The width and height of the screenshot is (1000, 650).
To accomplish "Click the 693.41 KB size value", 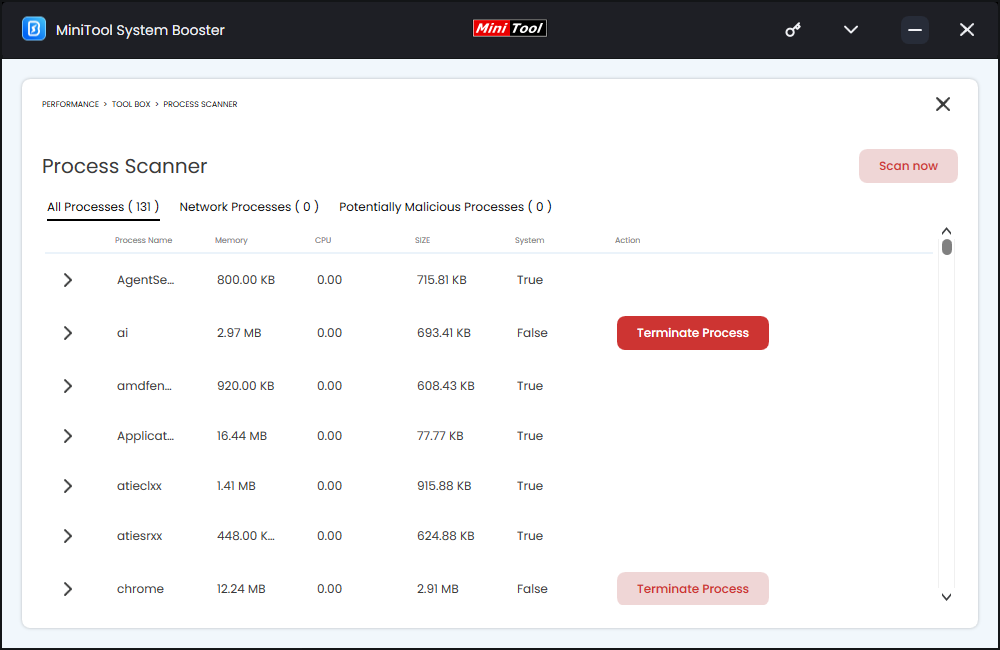I will [444, 333].
